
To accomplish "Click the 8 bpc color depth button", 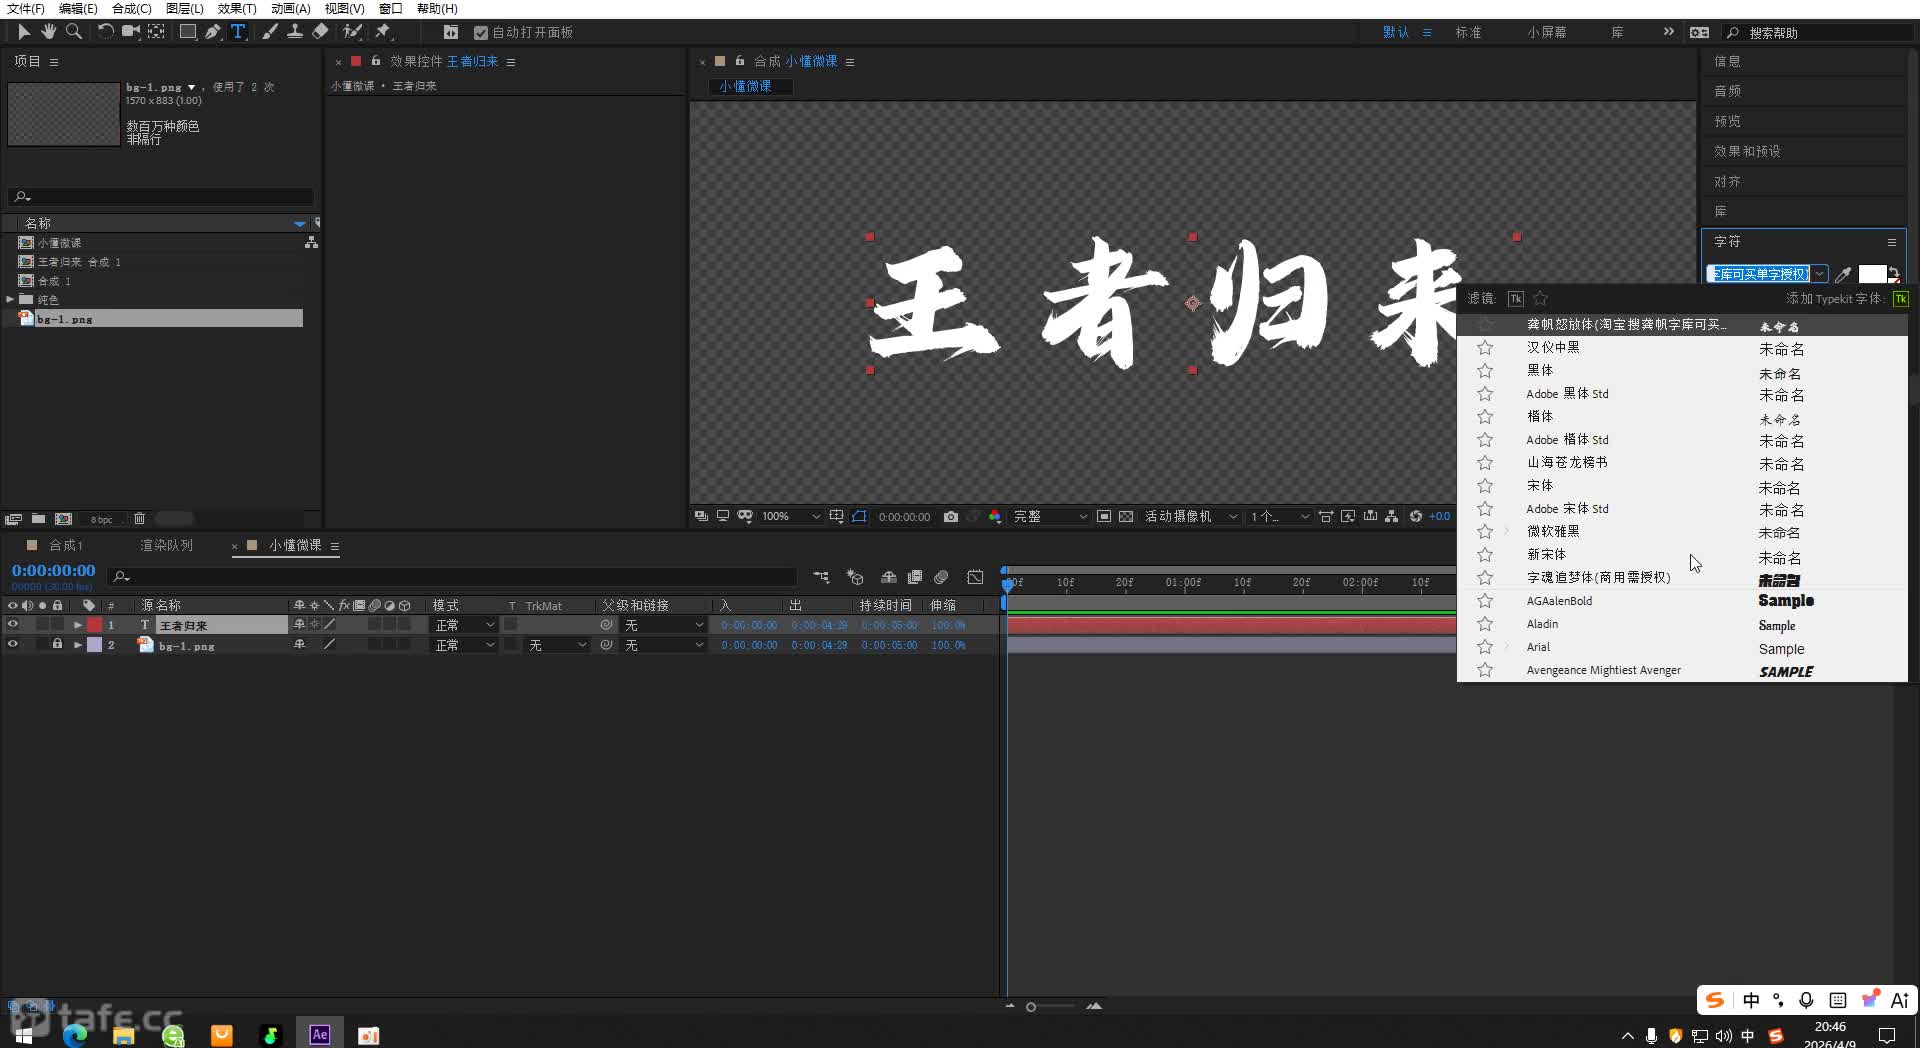I will coord(102,519).
